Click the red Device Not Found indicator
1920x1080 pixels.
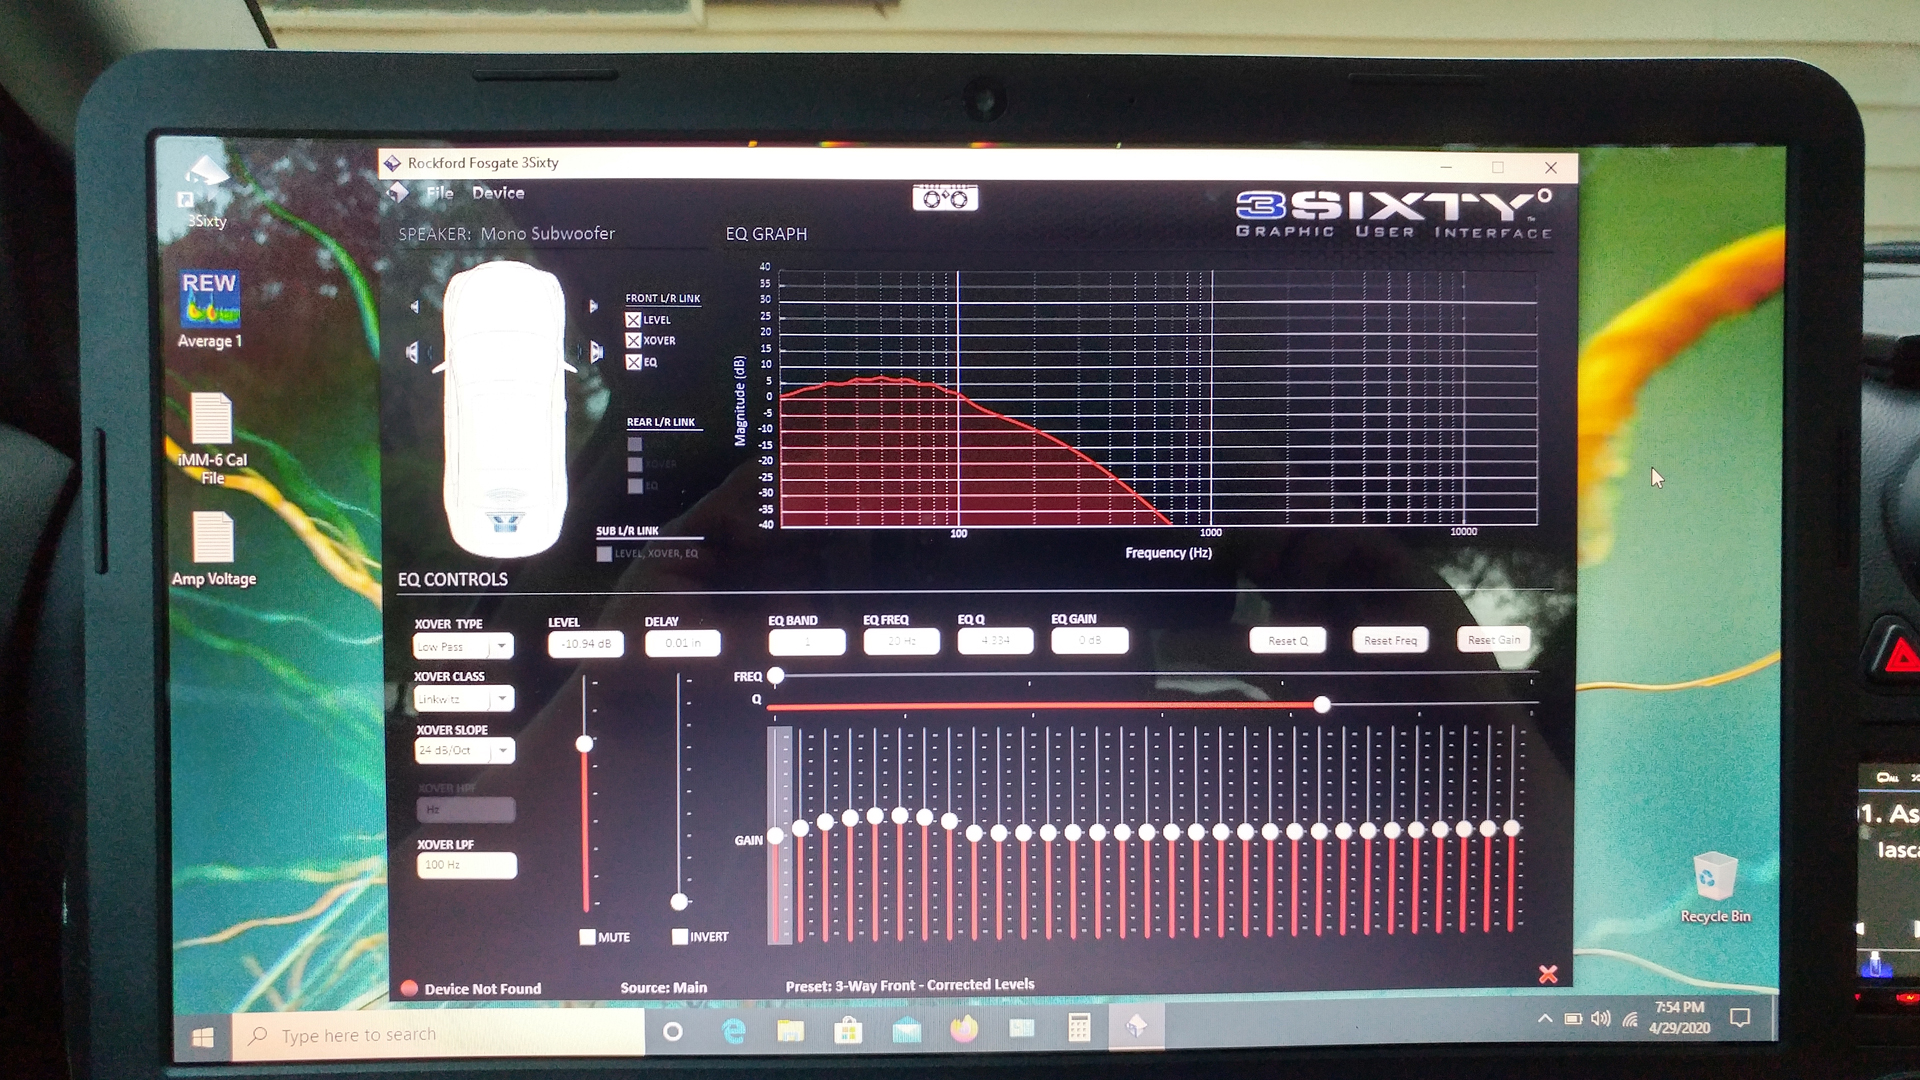tap(409, 988)
